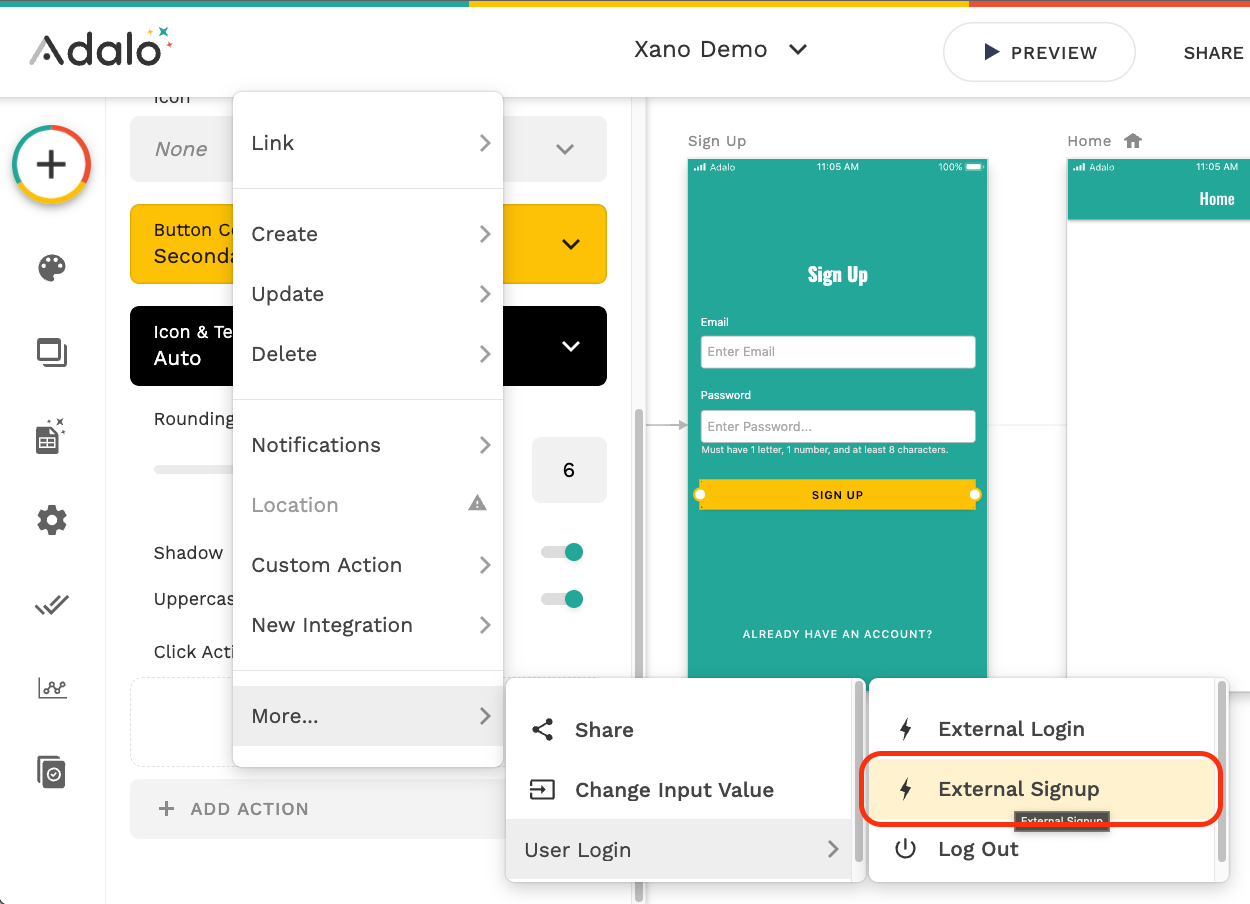Toggle the Uppercase switch
The image size is (1250, 904).
click(562, 599)
